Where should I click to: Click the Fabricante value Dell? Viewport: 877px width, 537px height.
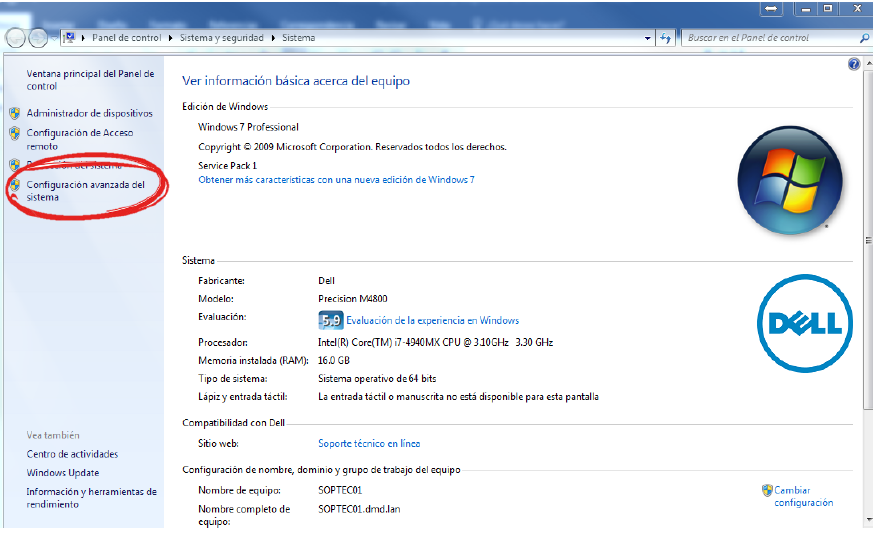tap(326, 280)
